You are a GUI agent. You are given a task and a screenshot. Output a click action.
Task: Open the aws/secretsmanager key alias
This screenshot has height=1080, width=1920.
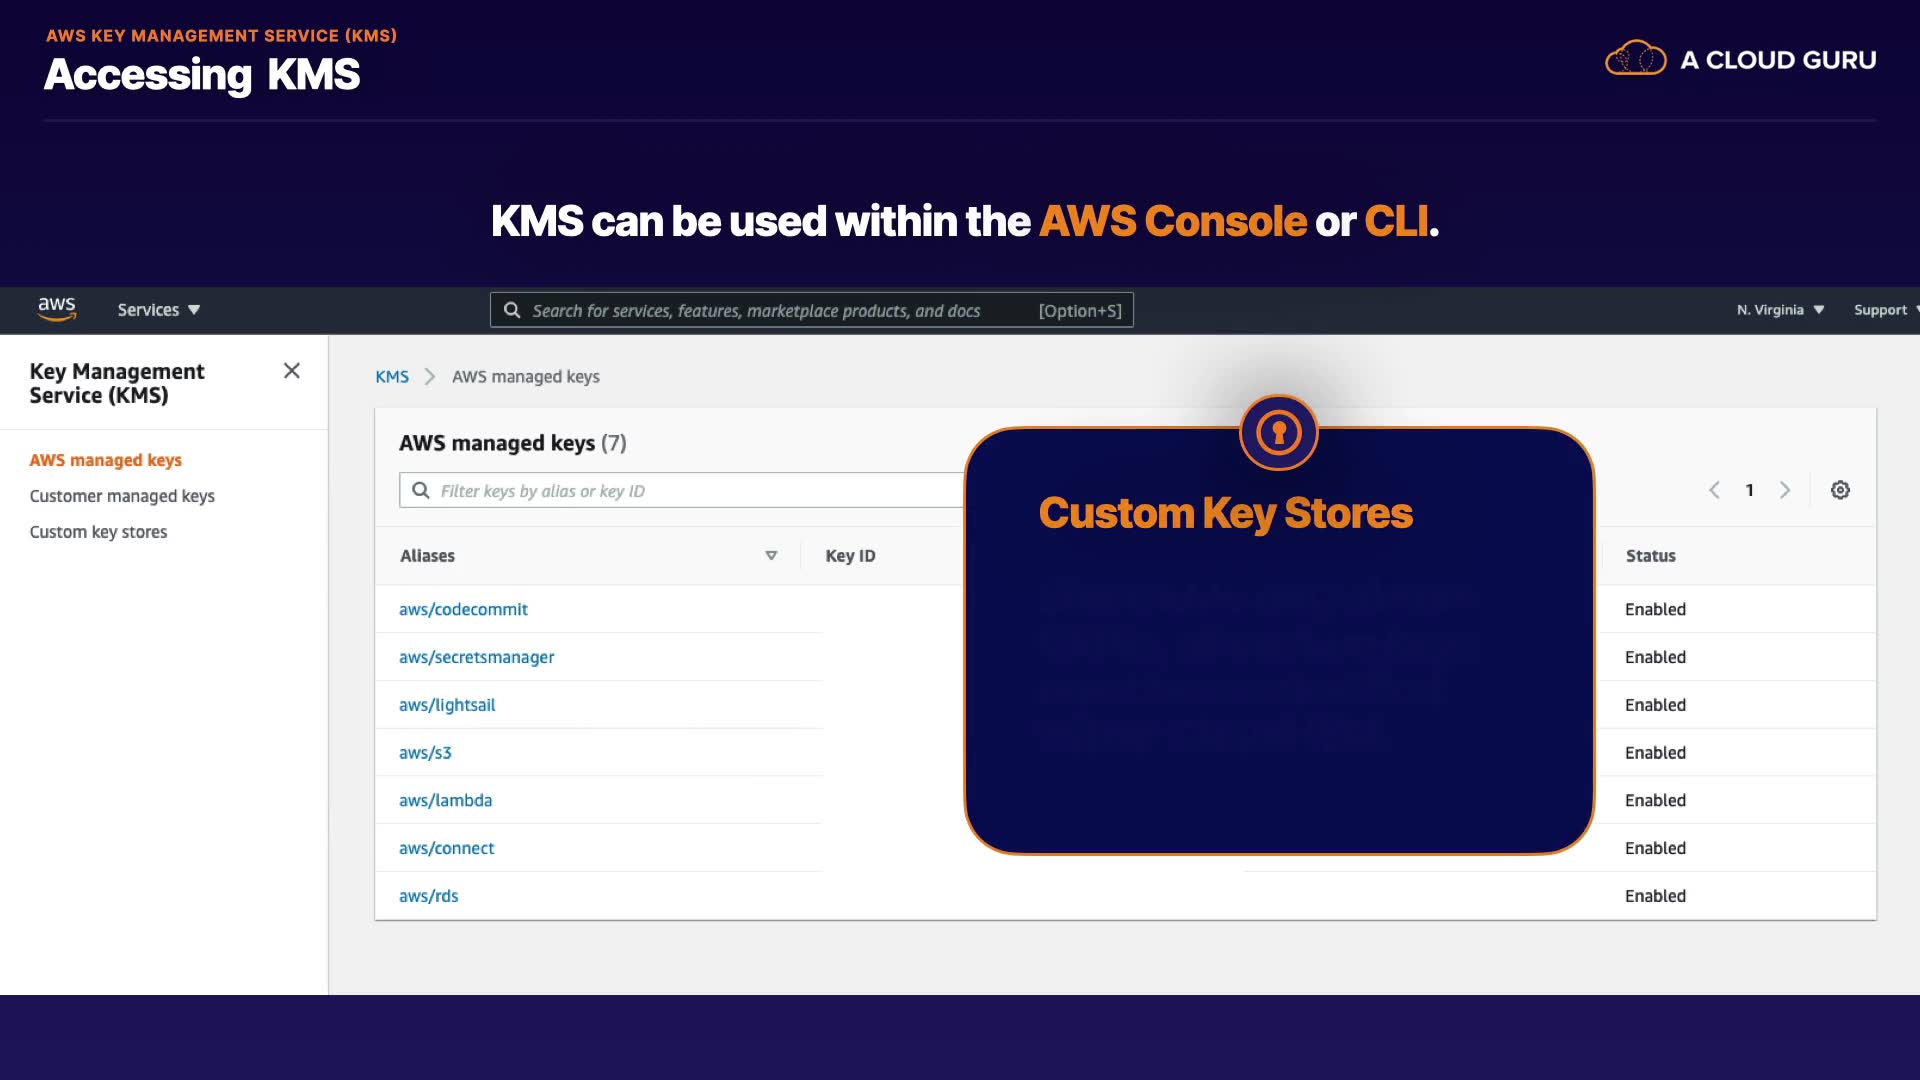point(476,657)
